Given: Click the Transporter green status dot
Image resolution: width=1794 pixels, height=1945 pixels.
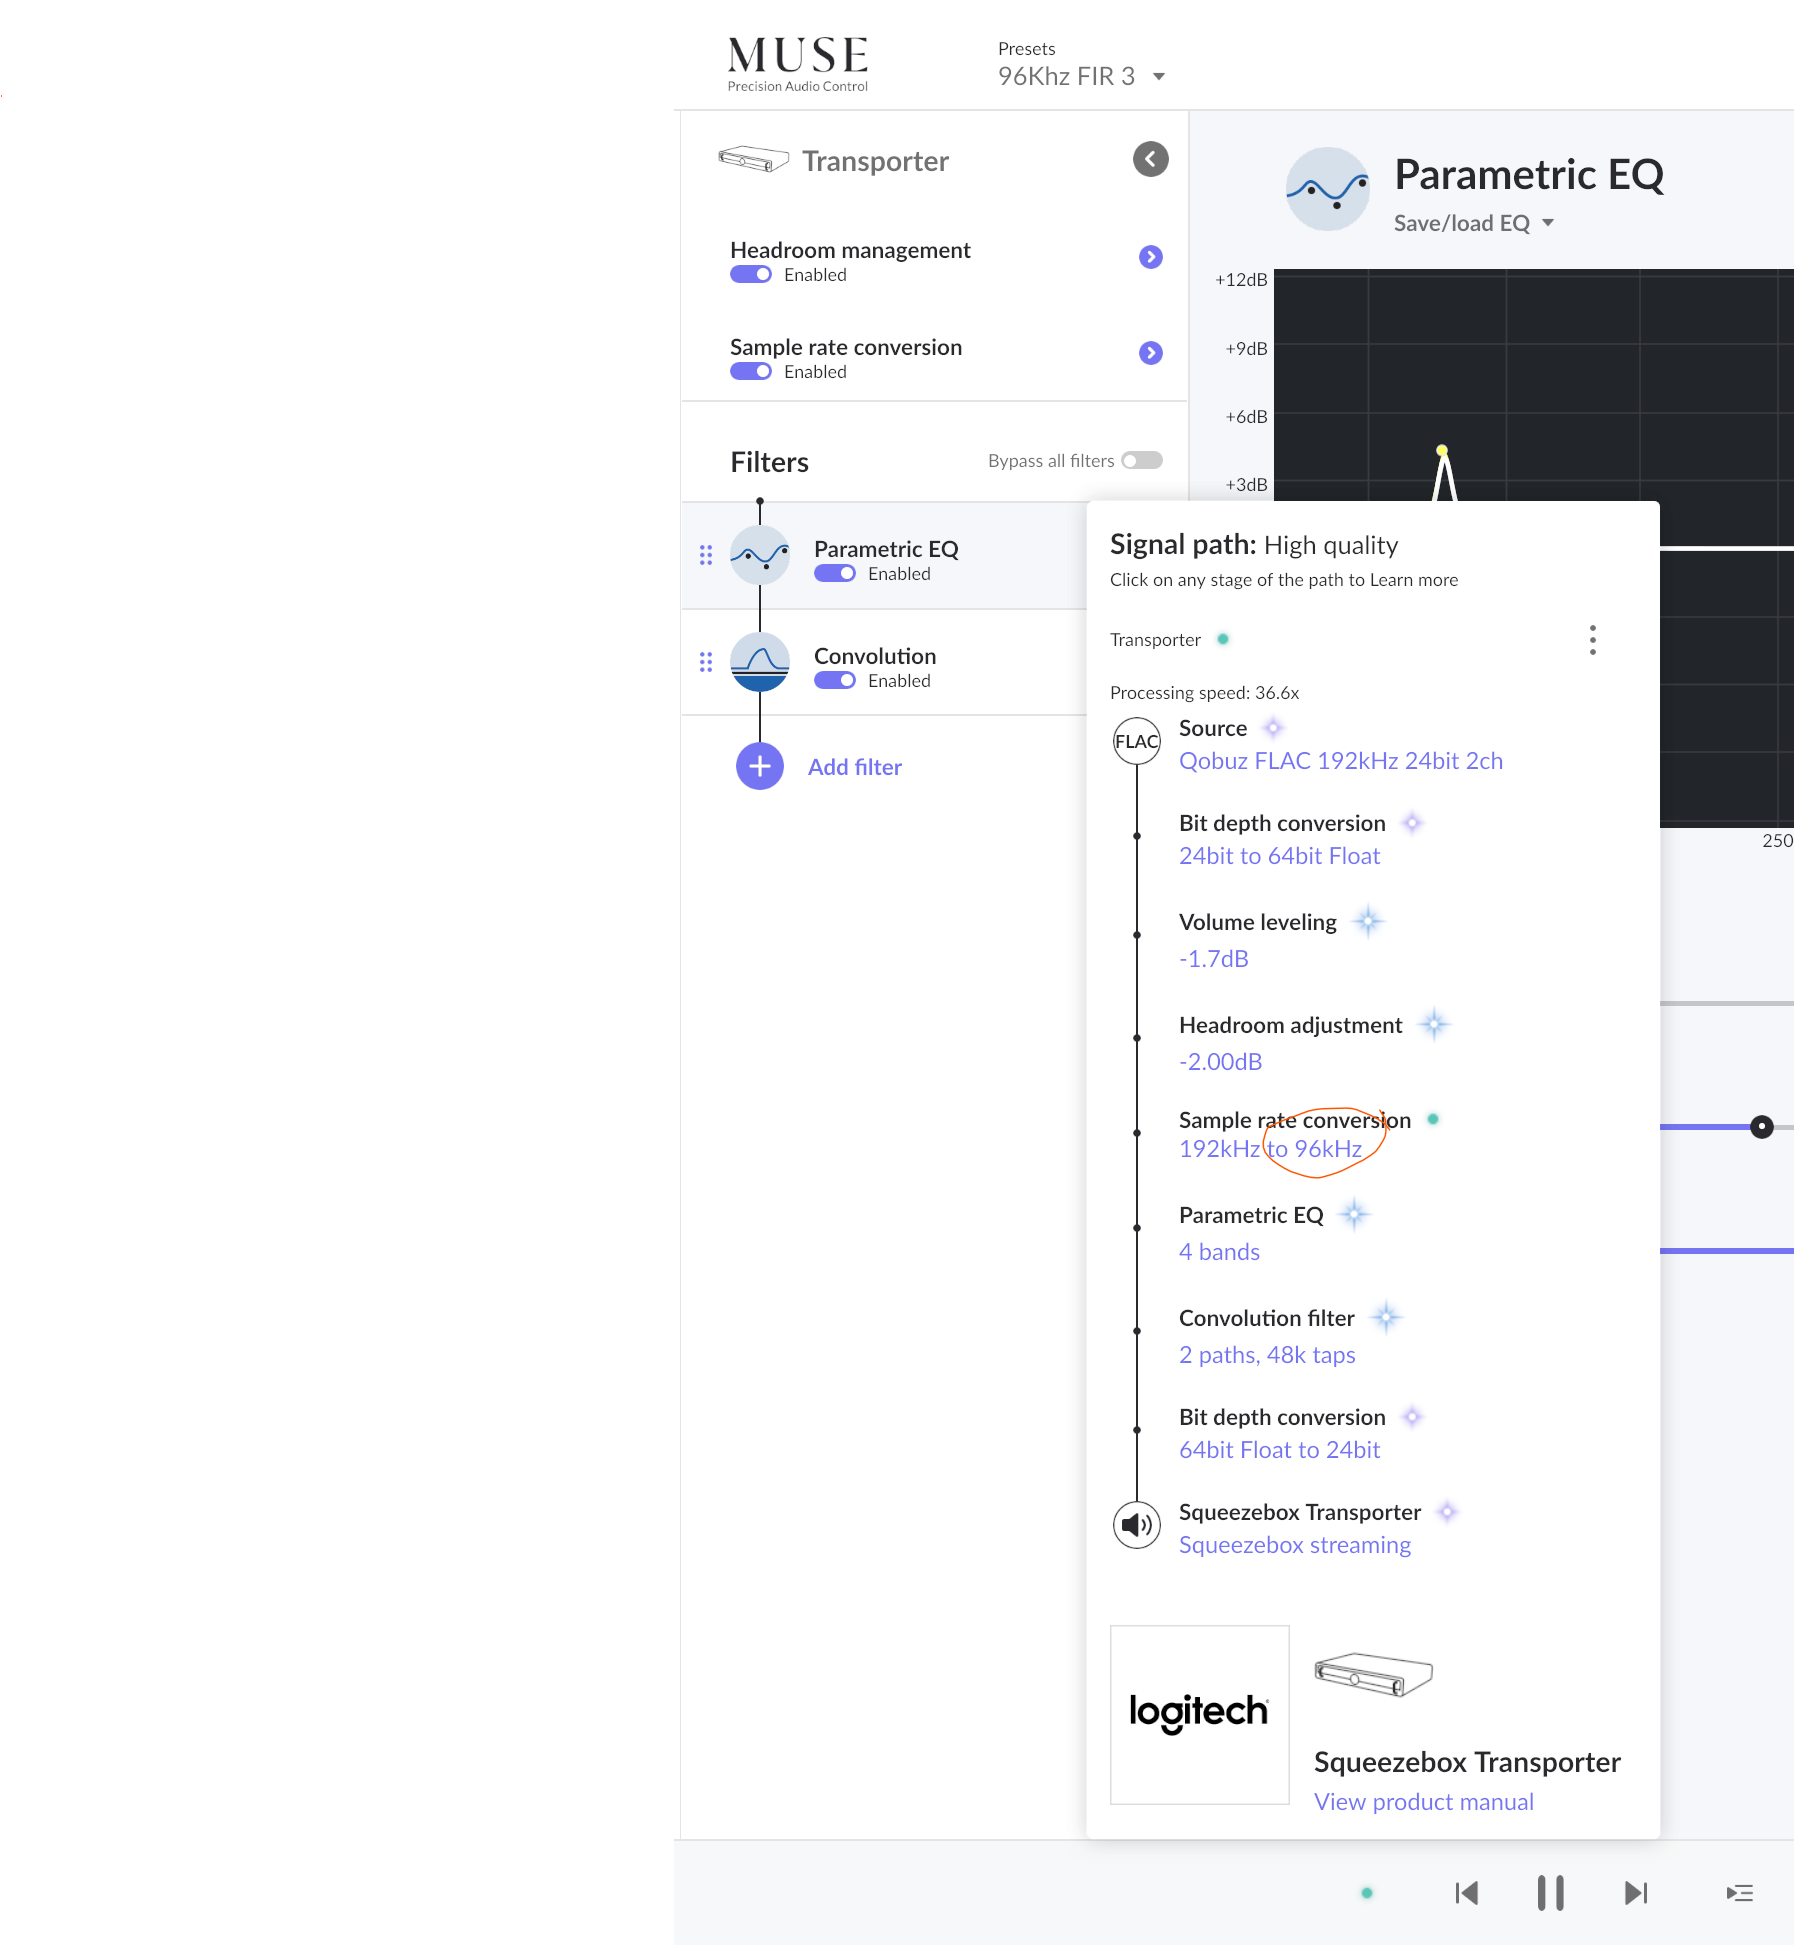Looking at the screenshot, I should point(1222,639).
